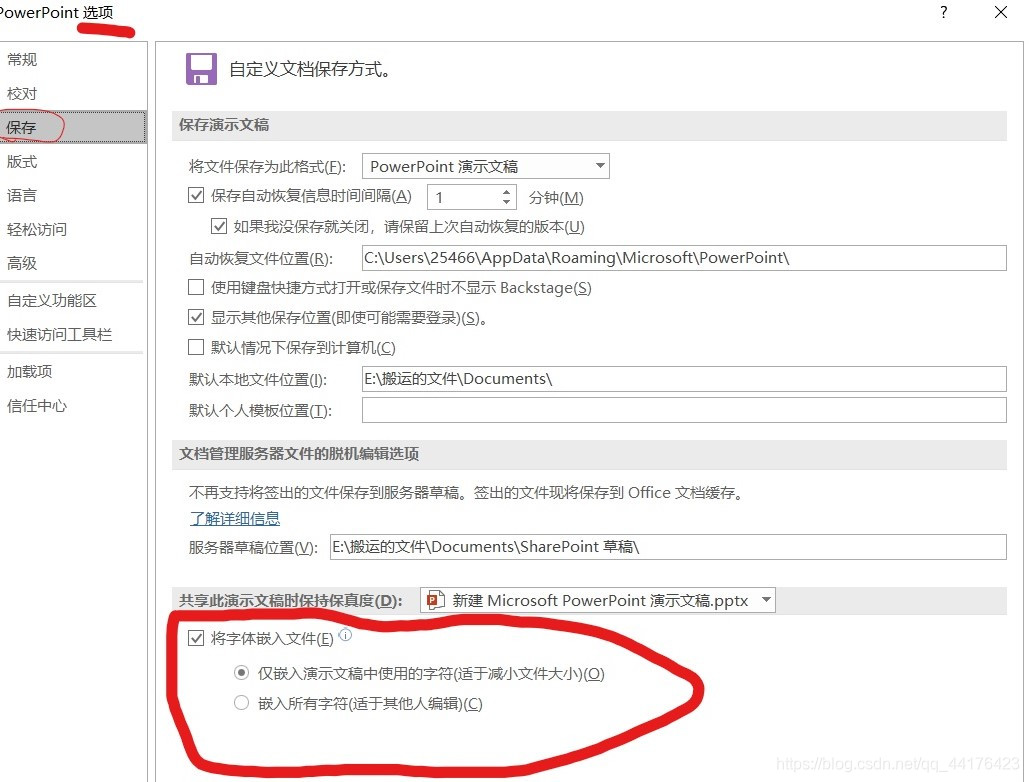This screenshot has width=1029, height=782.
Task: Open the 语言 options category
Action: click(73, 196)
